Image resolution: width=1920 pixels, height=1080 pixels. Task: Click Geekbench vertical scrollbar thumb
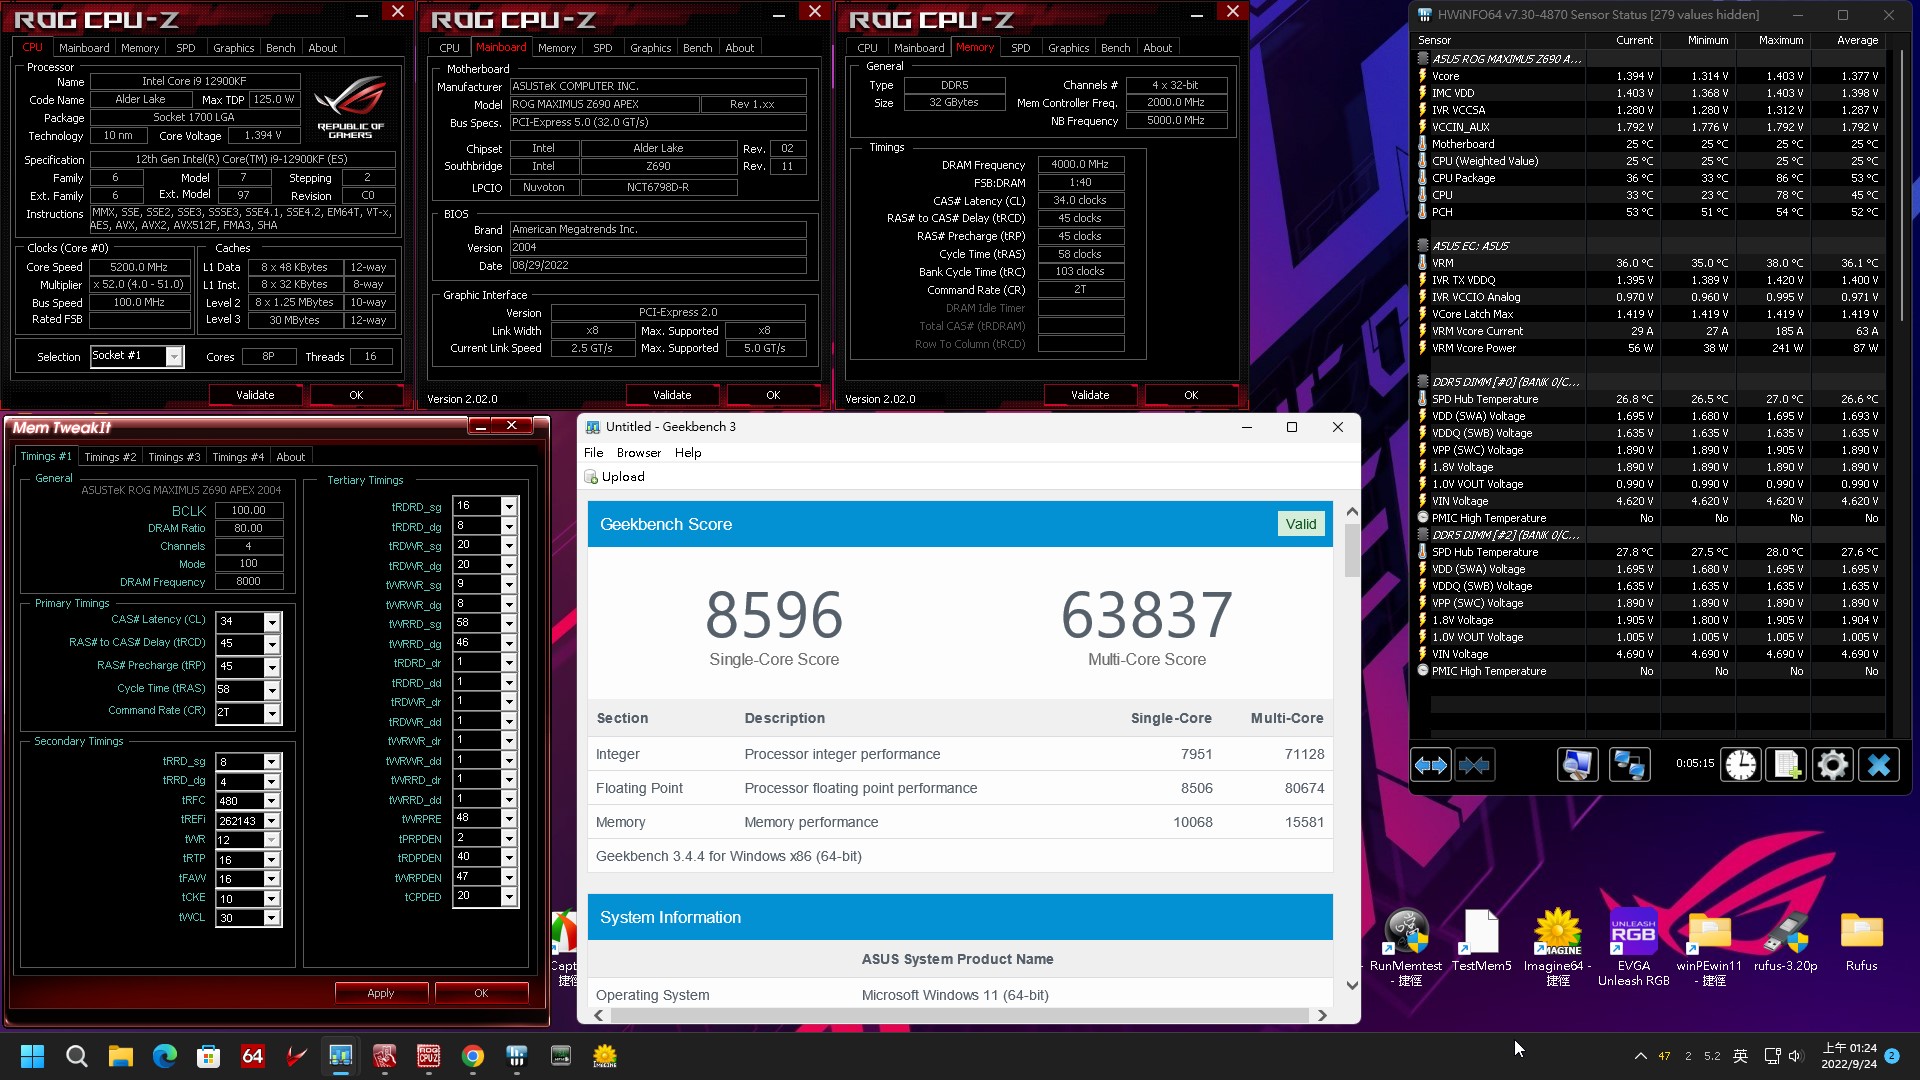[x=1352, y=551]
